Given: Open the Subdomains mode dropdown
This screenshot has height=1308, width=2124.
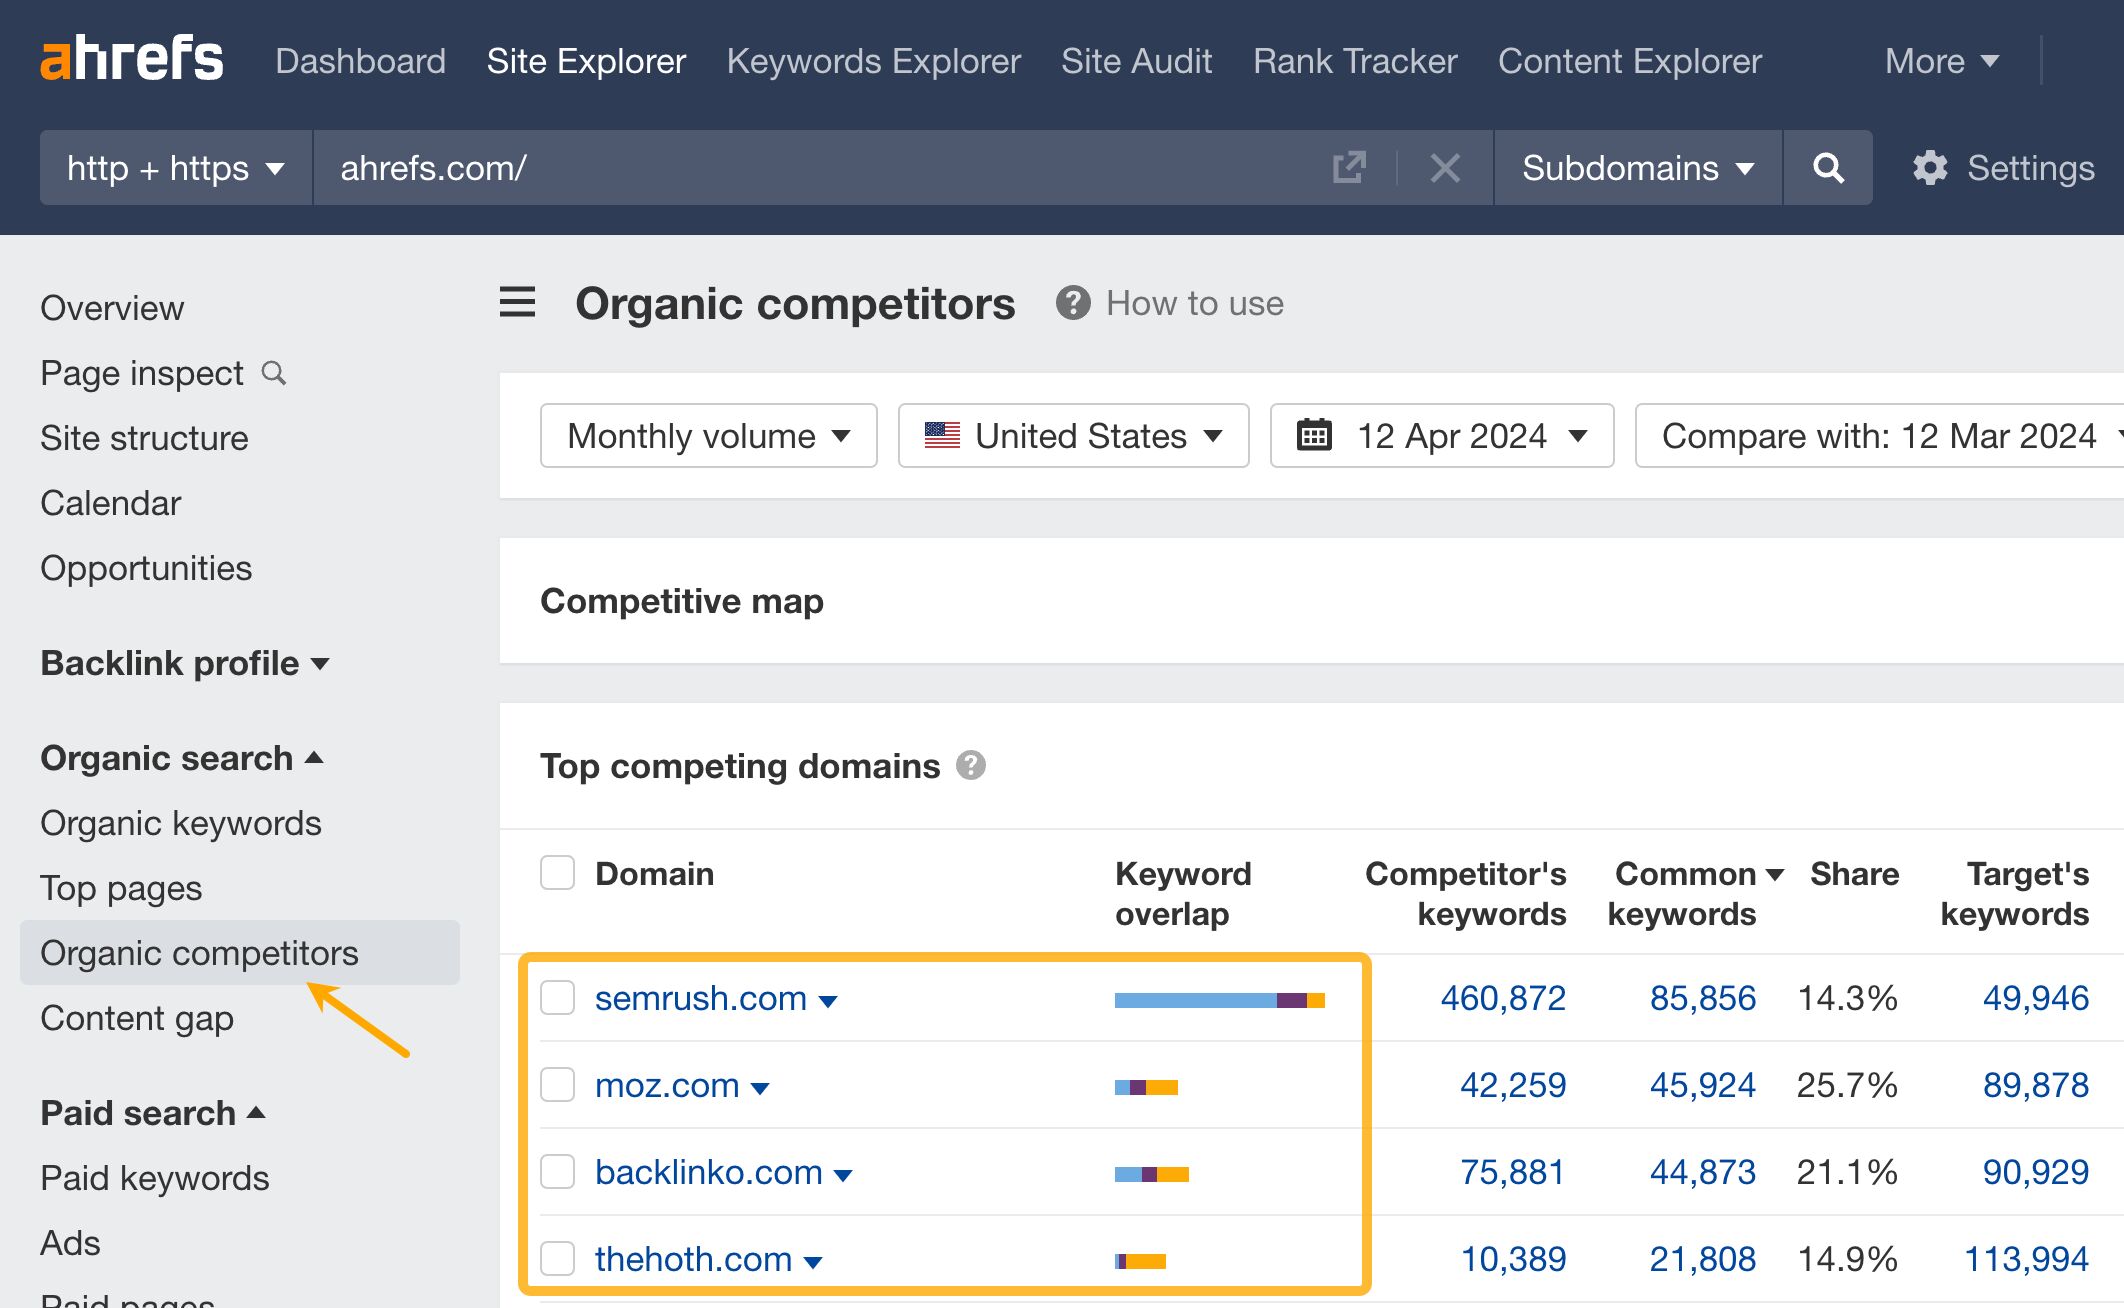Looking at the screenshot, I should pos(1637,168).
